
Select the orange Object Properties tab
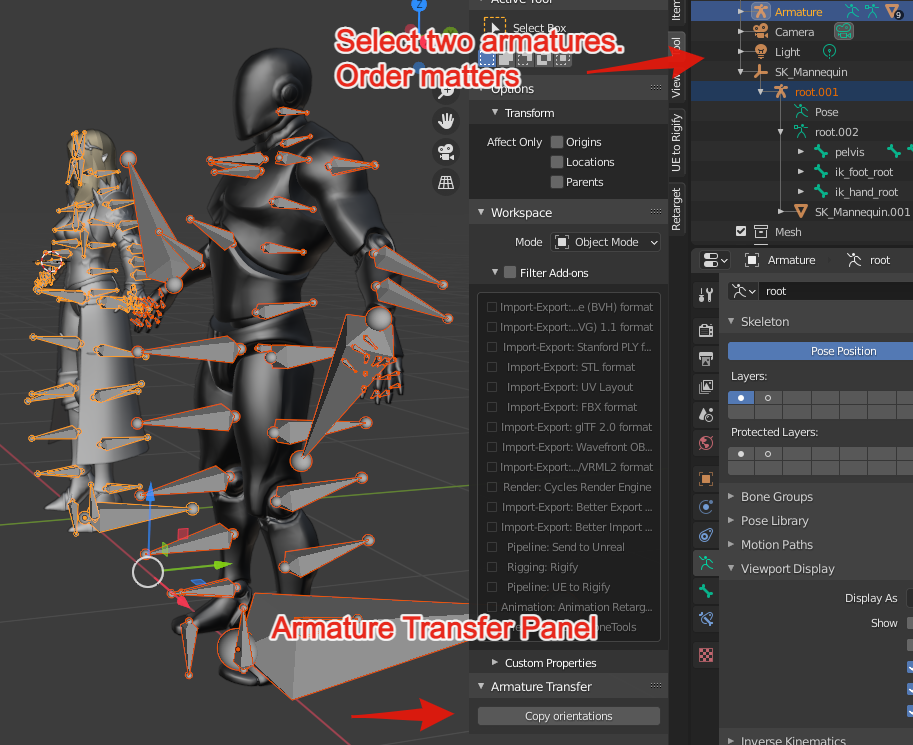tap(705, 477)
